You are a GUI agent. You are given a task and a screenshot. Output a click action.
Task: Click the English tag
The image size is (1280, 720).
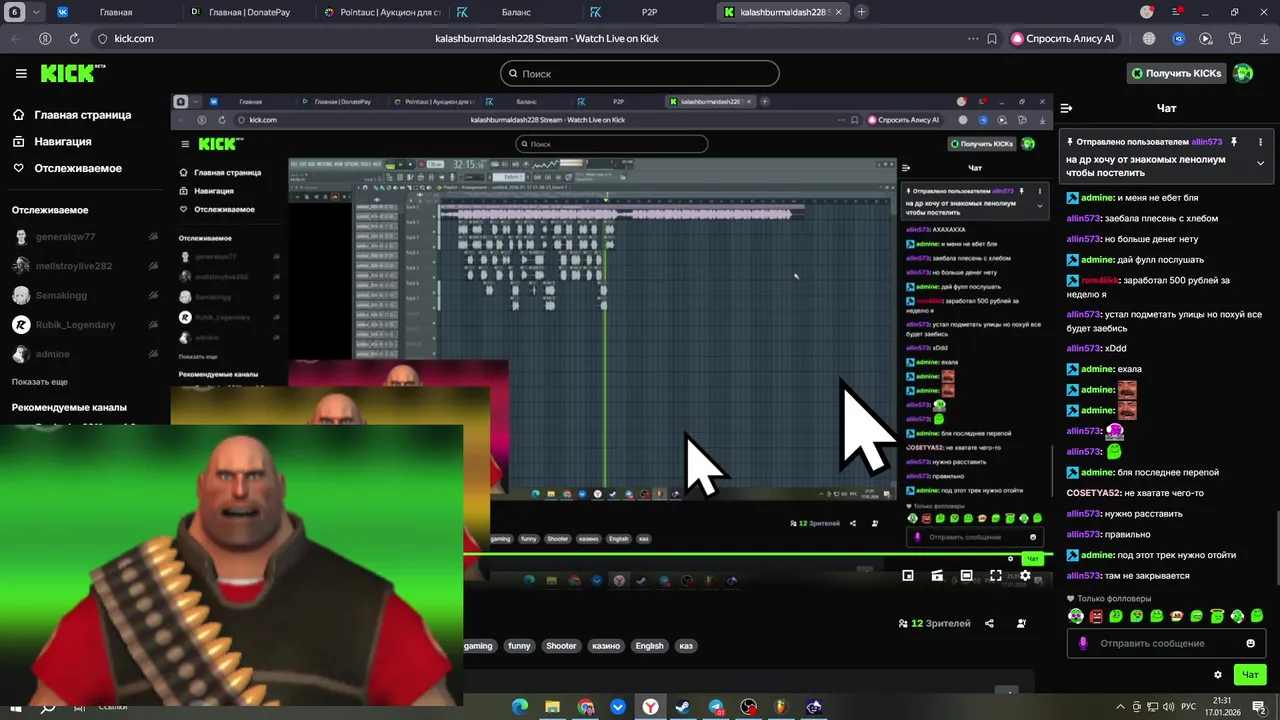pyautogui.click(x=649, y=646)
